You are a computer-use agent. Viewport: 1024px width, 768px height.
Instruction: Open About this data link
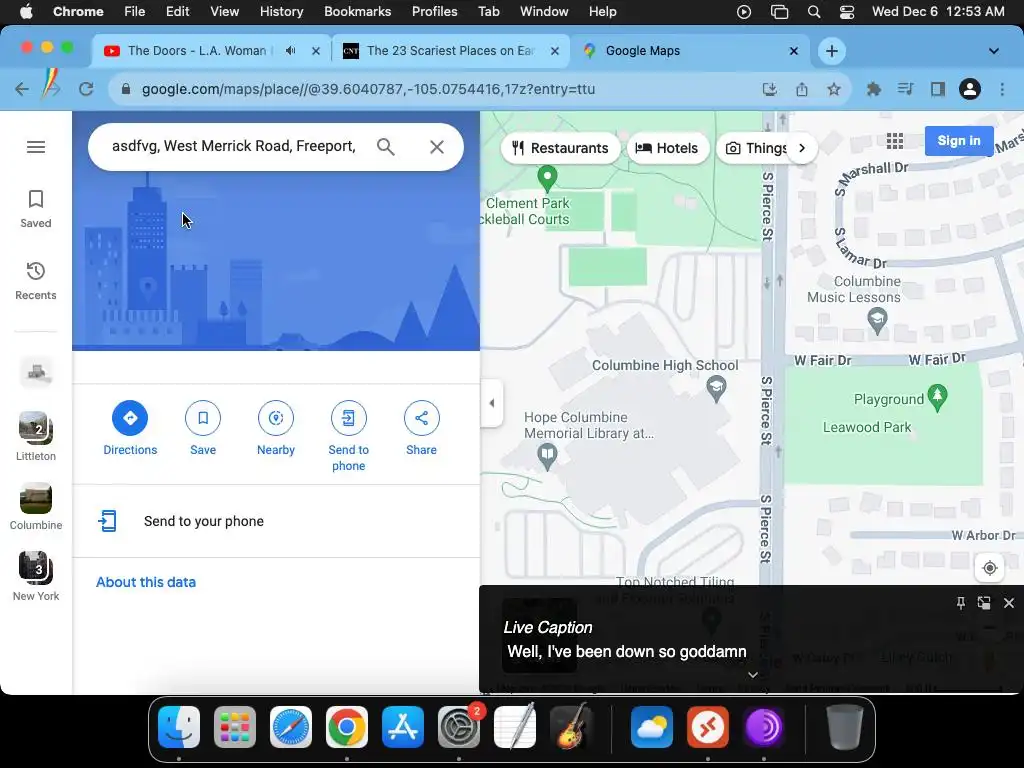[146, 582]
